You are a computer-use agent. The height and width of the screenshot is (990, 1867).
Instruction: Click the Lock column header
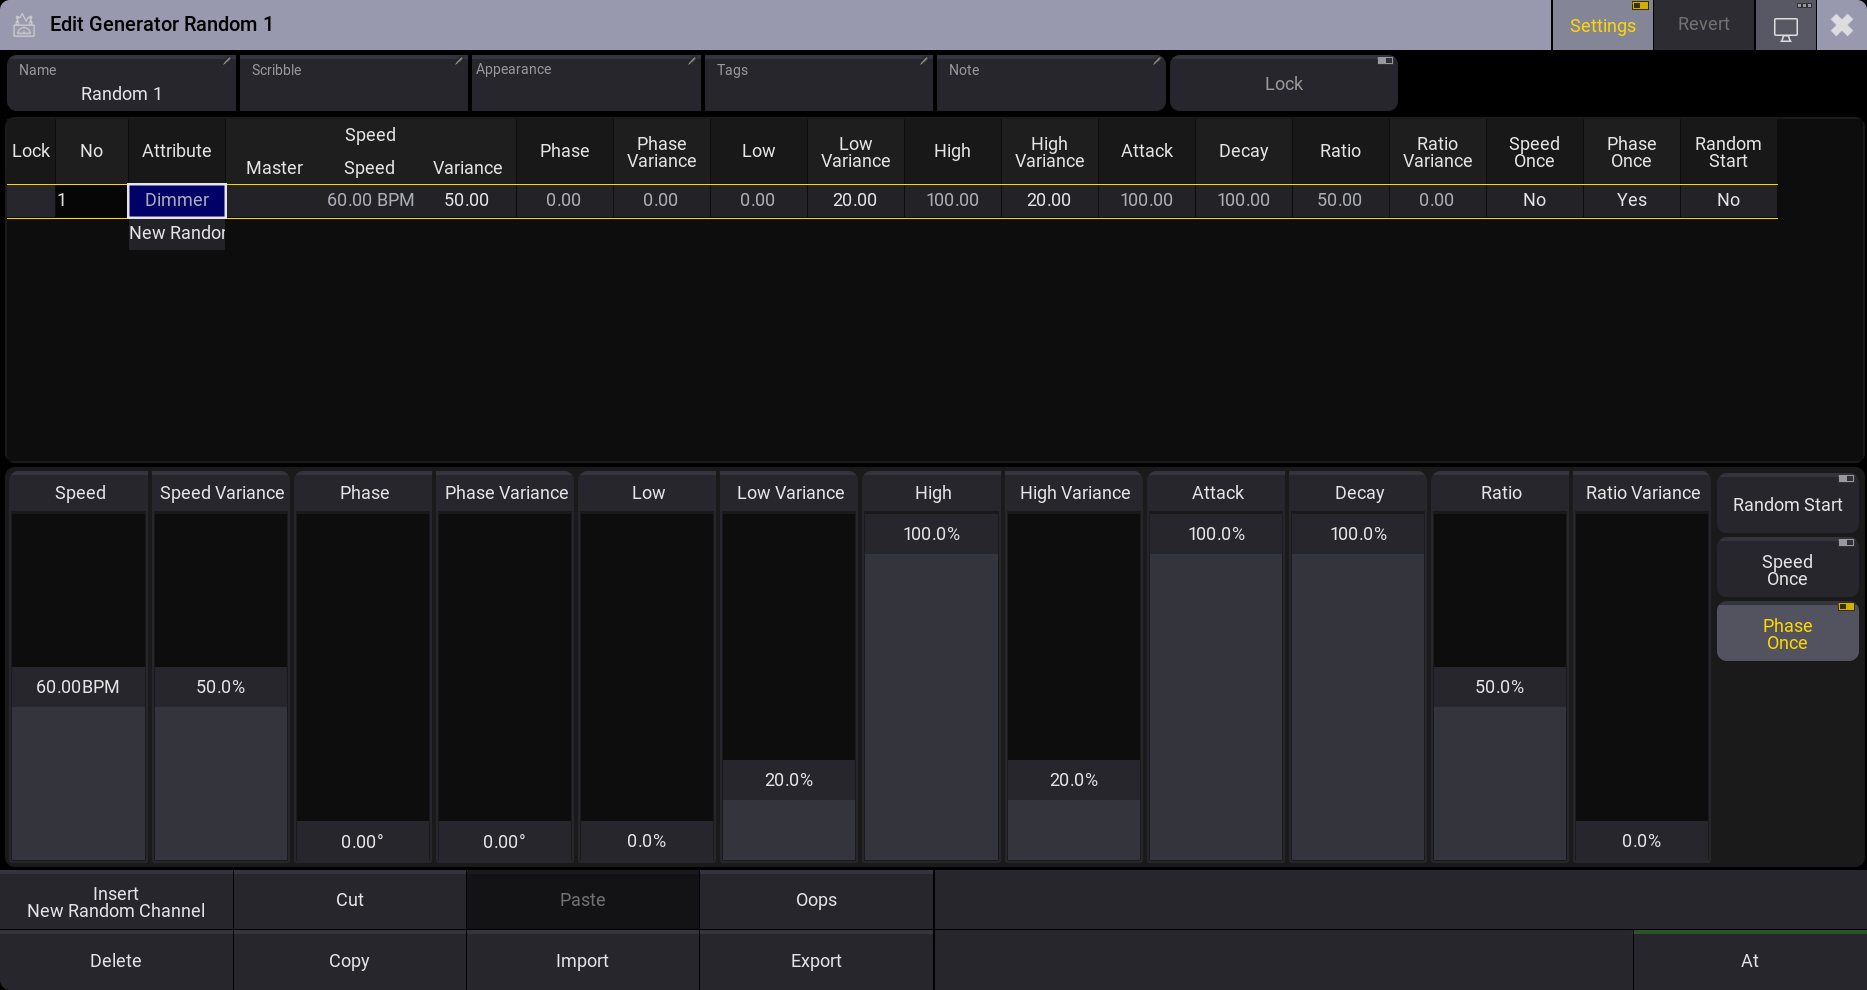(x=31, y=151)
